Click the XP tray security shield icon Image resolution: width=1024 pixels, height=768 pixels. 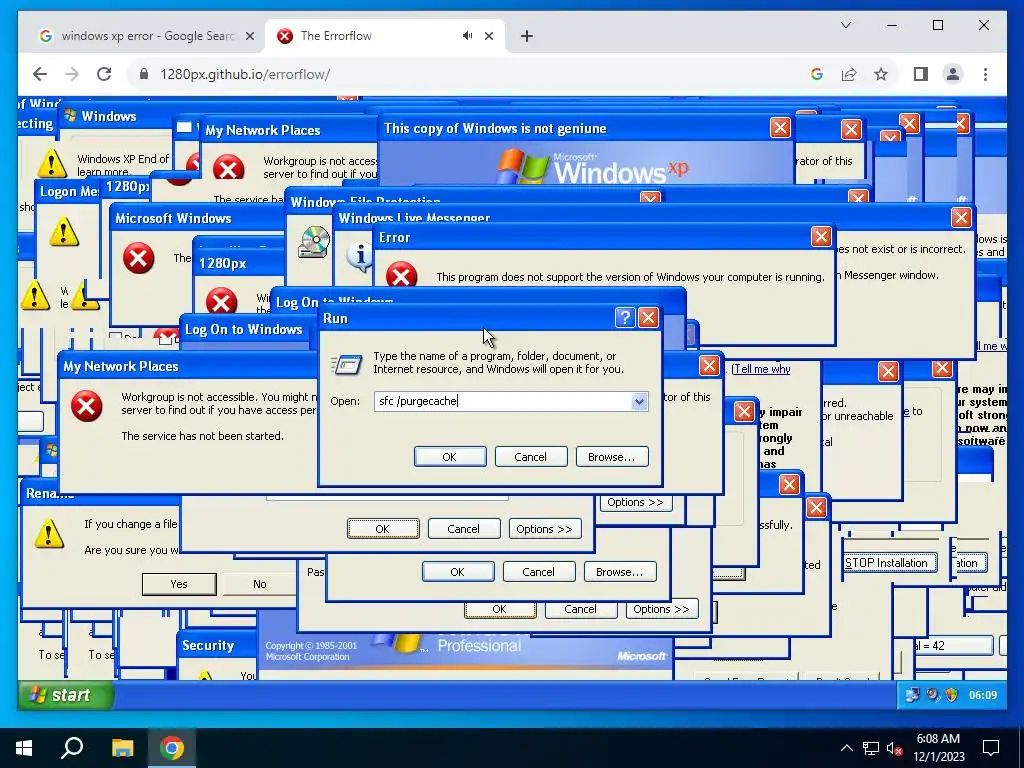pos(952,695)
